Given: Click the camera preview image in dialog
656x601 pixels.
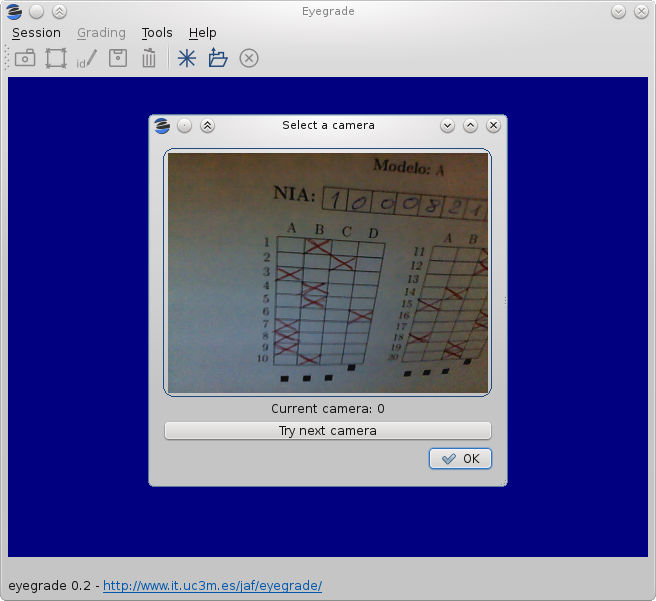Looking at the screenshot, I should coord(328,272).
